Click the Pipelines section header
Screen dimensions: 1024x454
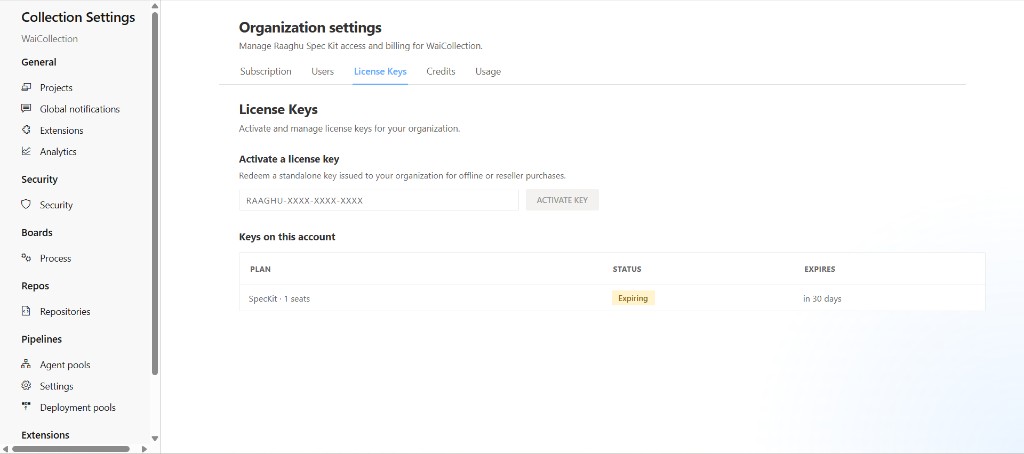tap(42, 339)
